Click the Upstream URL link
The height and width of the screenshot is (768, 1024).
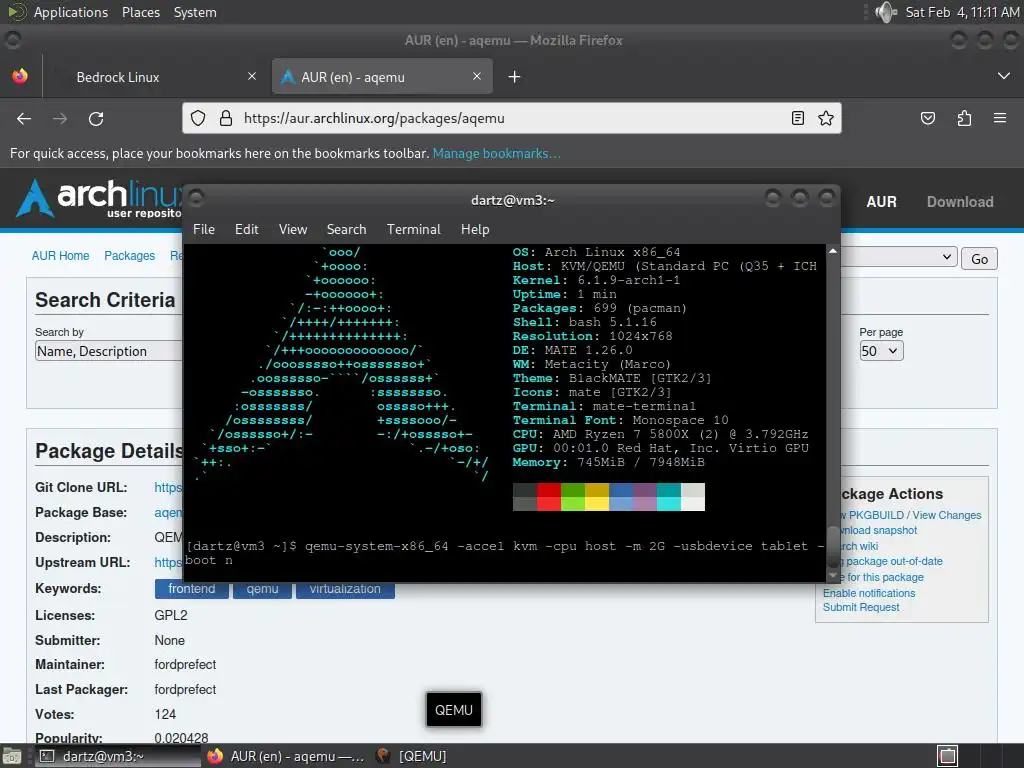pos(168,562)
